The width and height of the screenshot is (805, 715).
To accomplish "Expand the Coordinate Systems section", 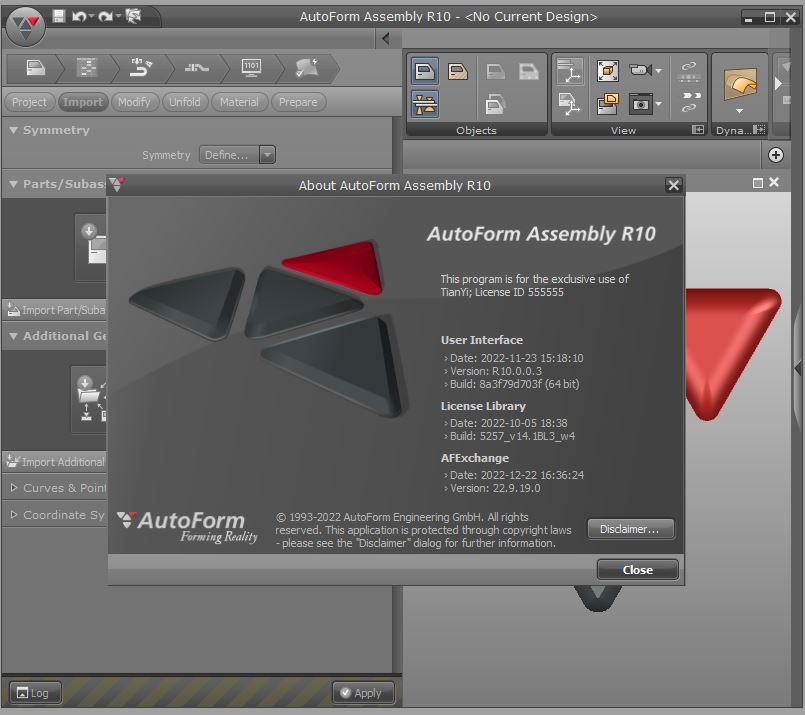I will coord(14,514).
